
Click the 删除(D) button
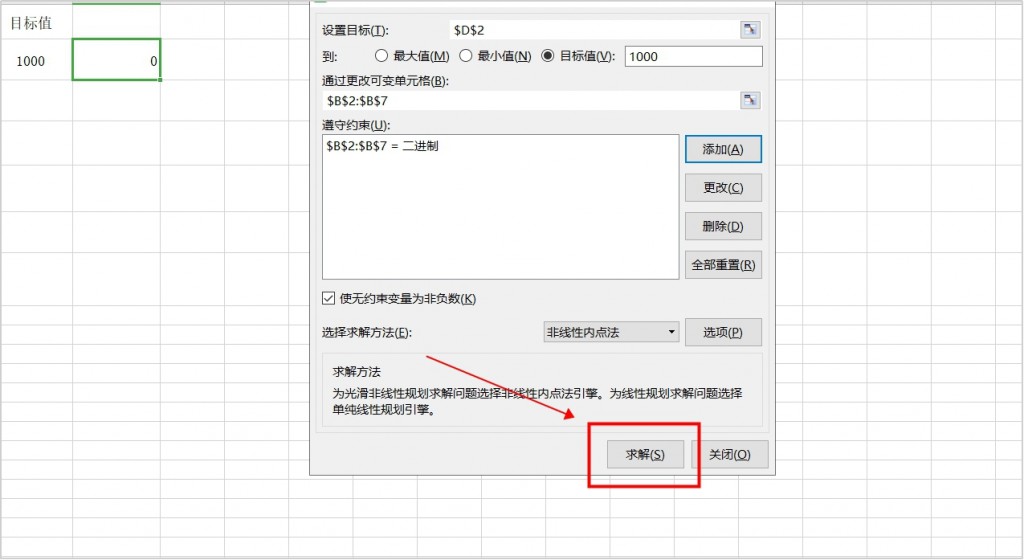(723, 226)
